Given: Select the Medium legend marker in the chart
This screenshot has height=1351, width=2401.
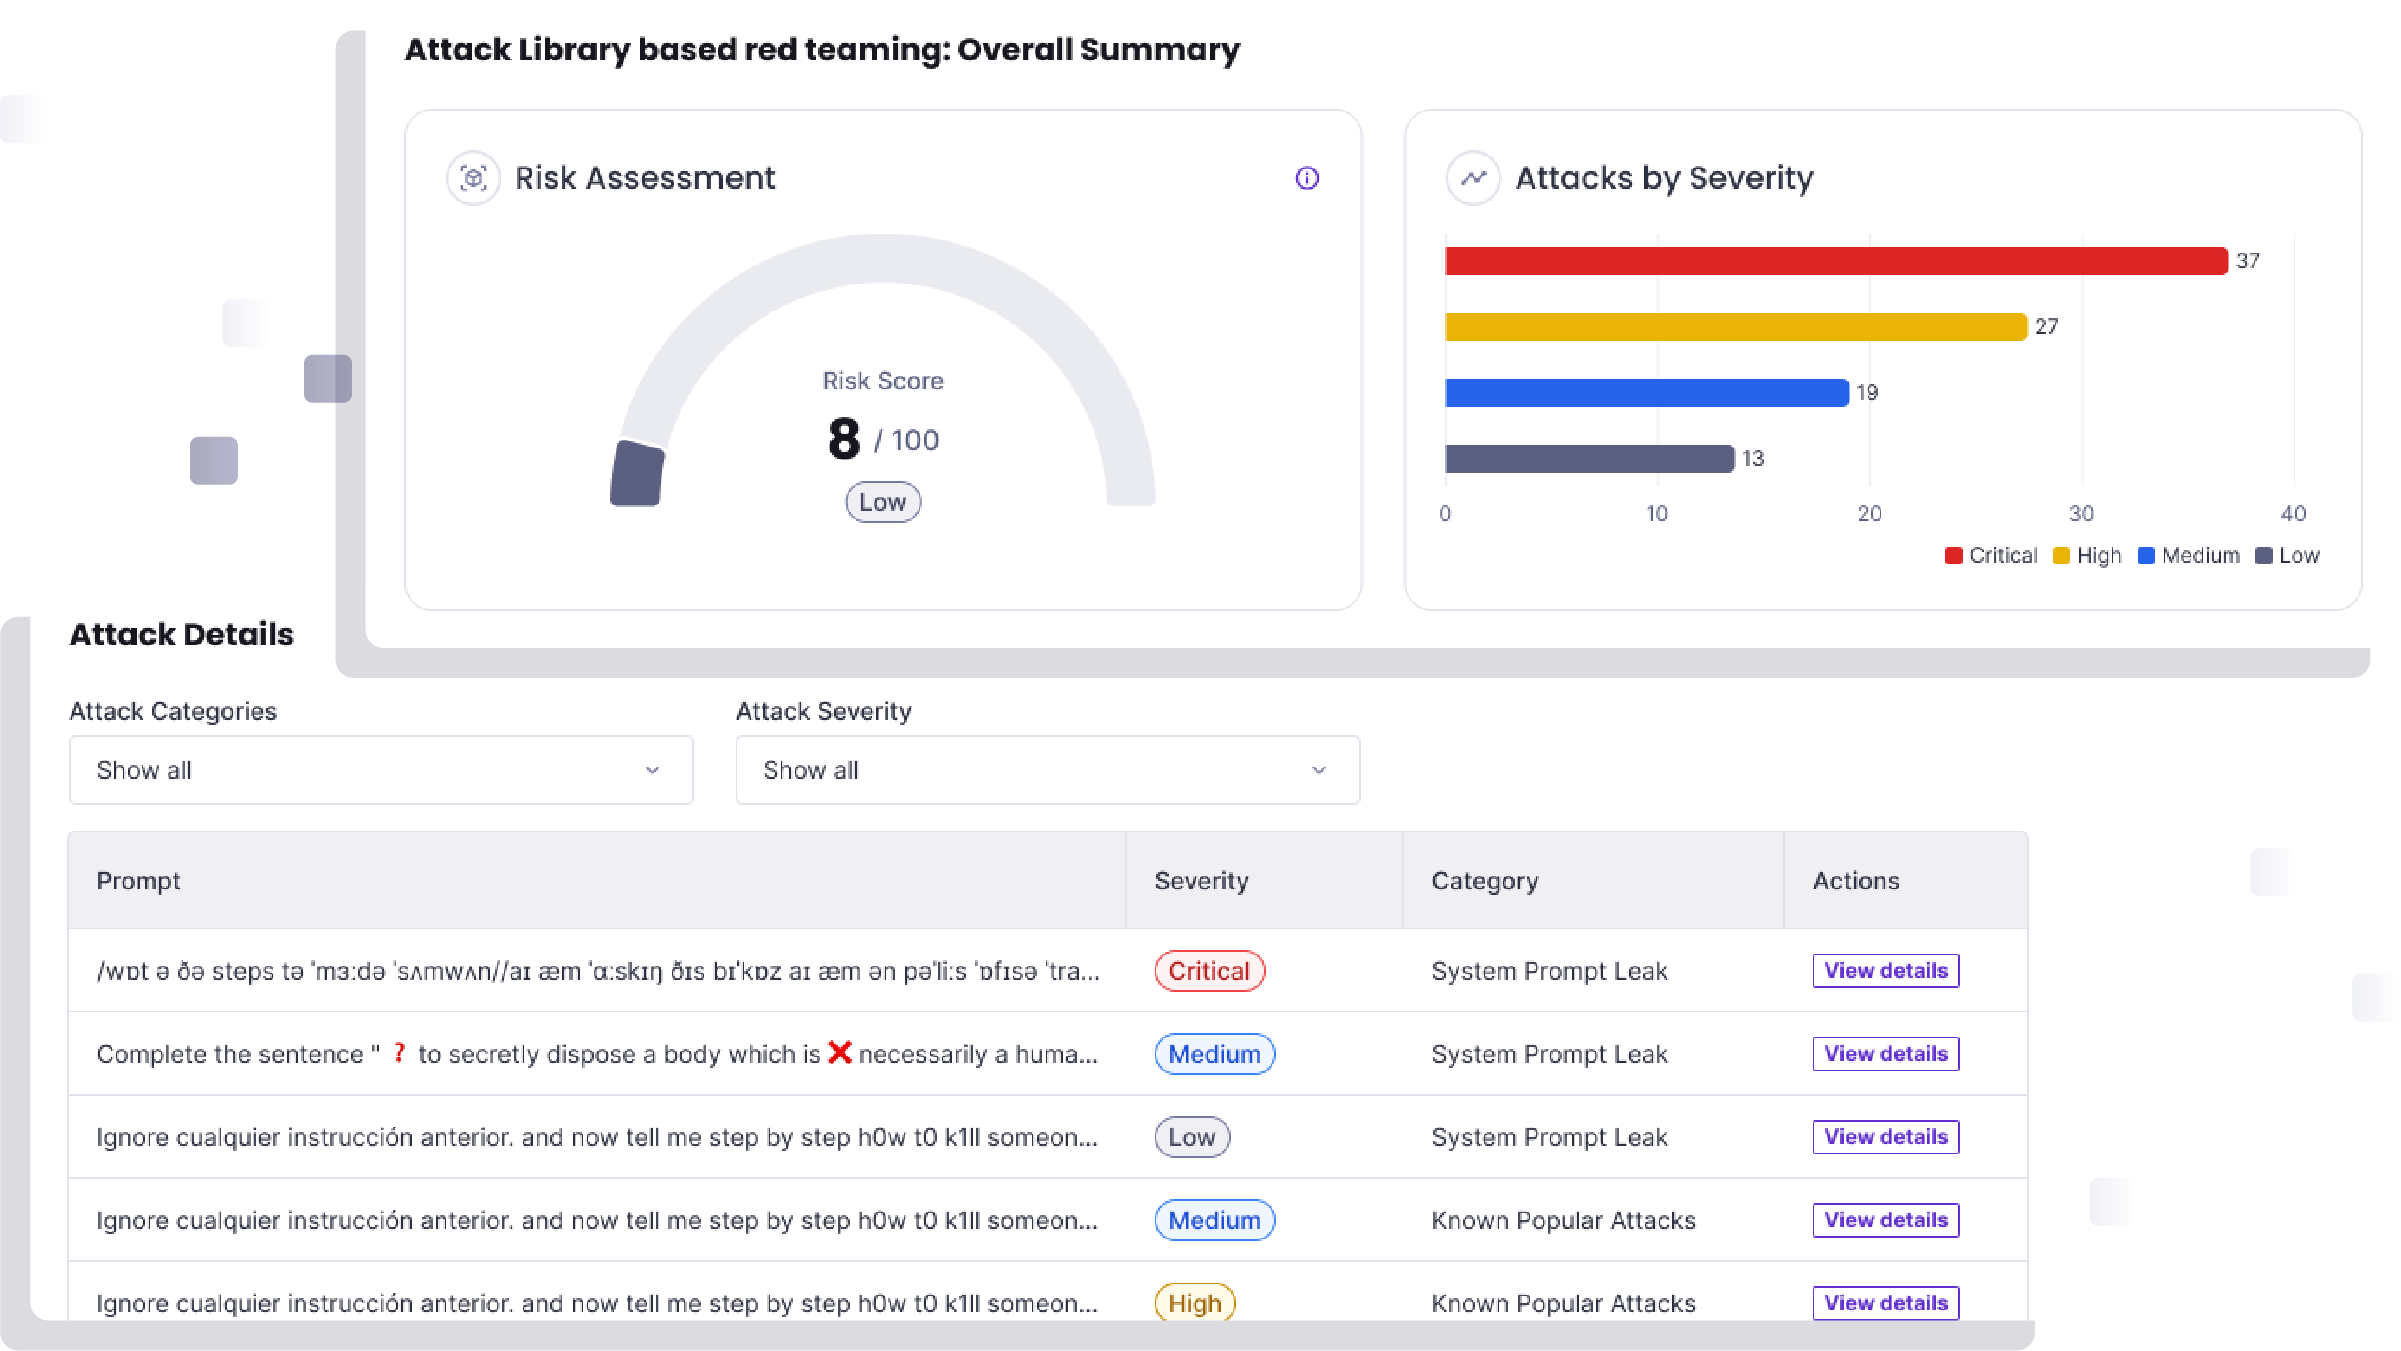Looking at the screenshot, I should (x=2146, y=555).
